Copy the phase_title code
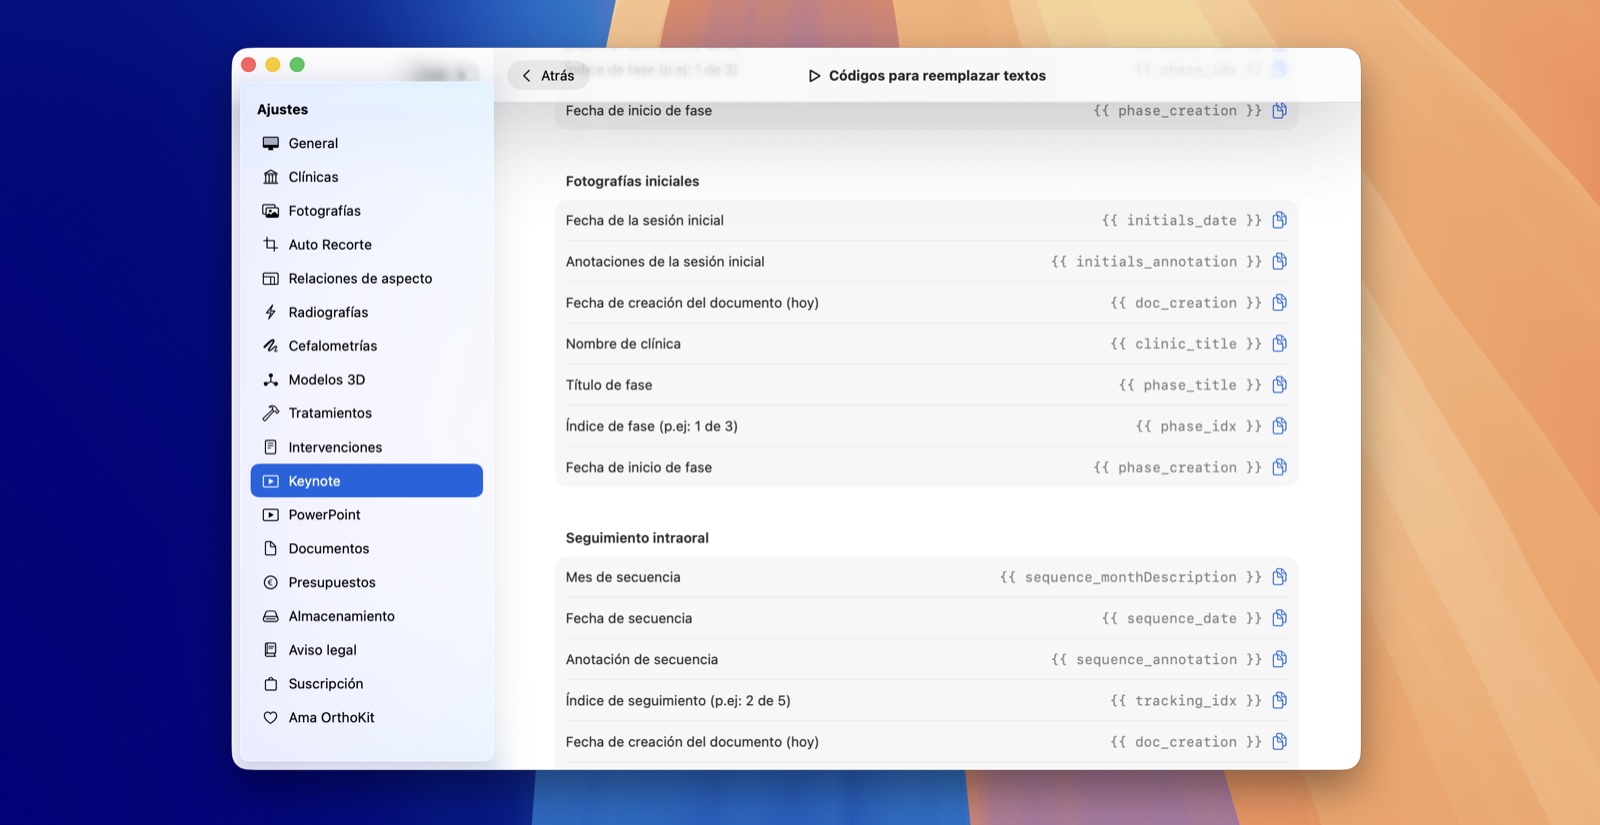 [1279, 385]
